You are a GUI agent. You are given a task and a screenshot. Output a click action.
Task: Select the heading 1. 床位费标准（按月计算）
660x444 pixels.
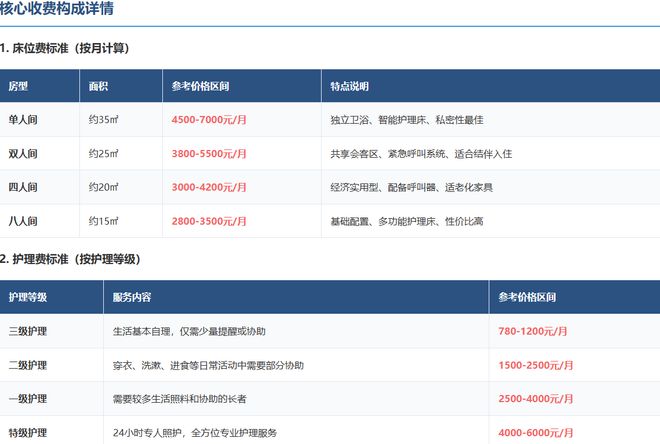click(64, 48)
